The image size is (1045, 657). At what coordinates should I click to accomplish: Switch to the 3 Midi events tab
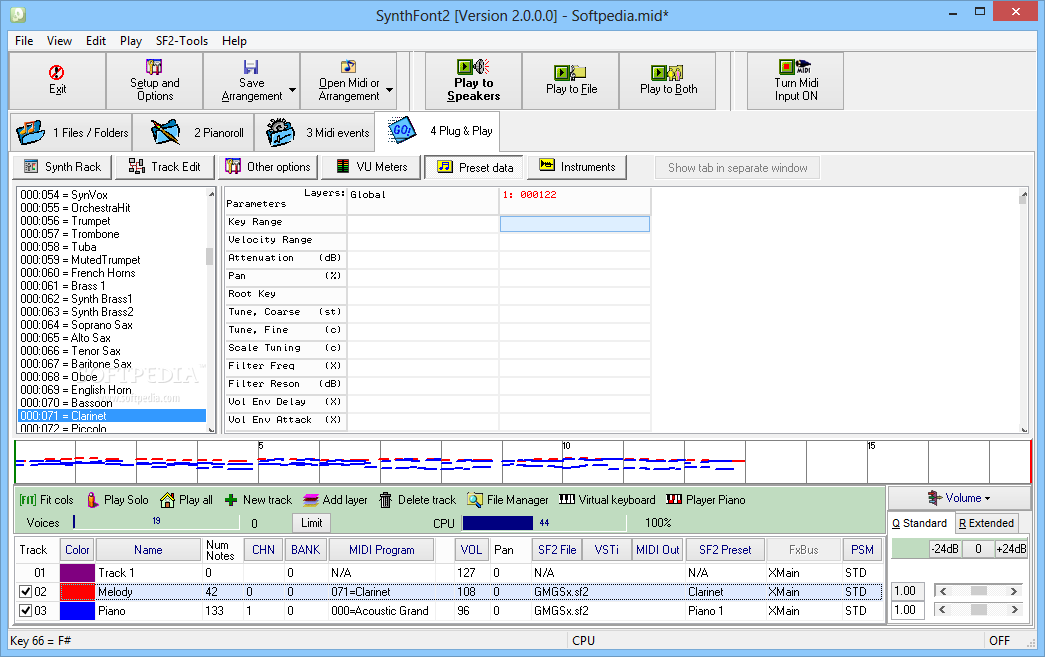tap(315, 133)
